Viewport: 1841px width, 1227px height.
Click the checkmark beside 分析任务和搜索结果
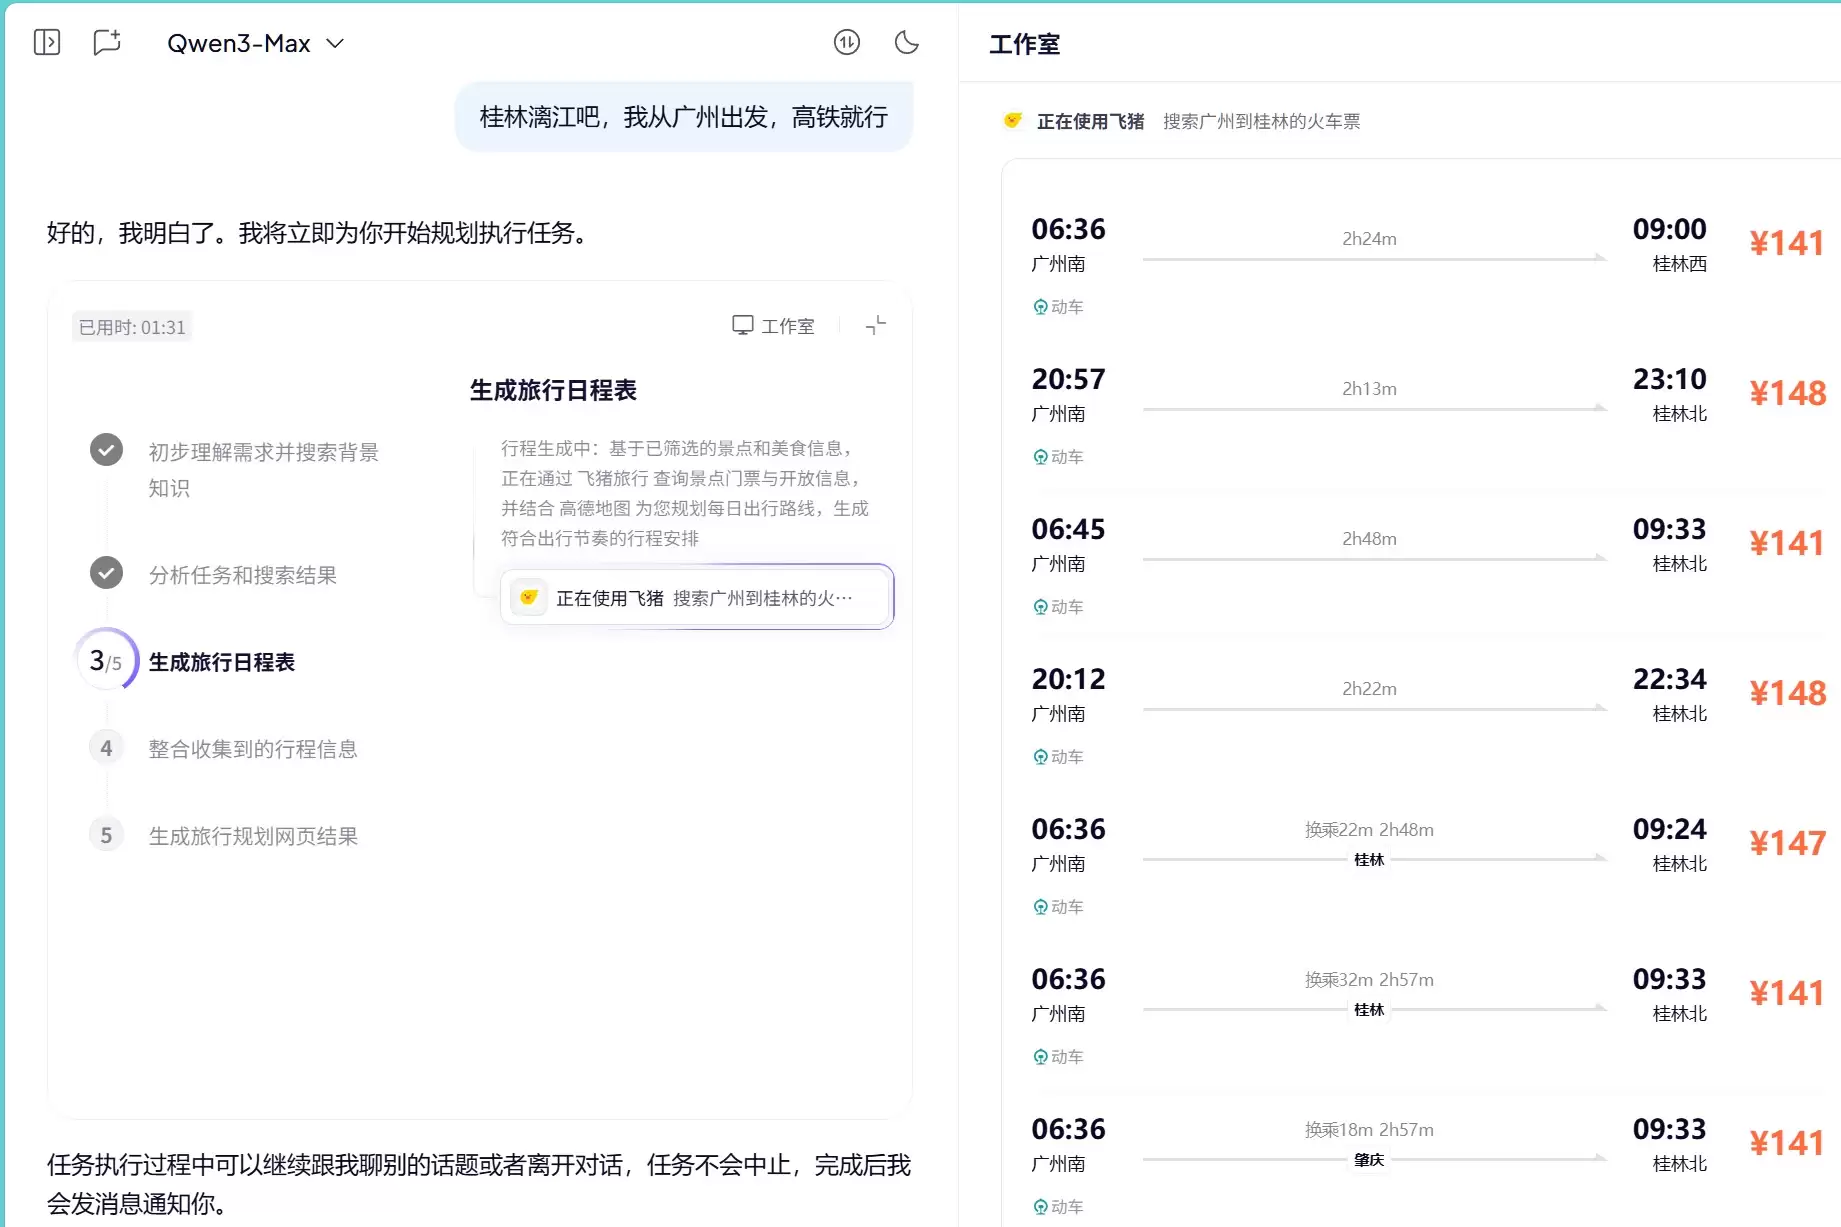point(106,573)
